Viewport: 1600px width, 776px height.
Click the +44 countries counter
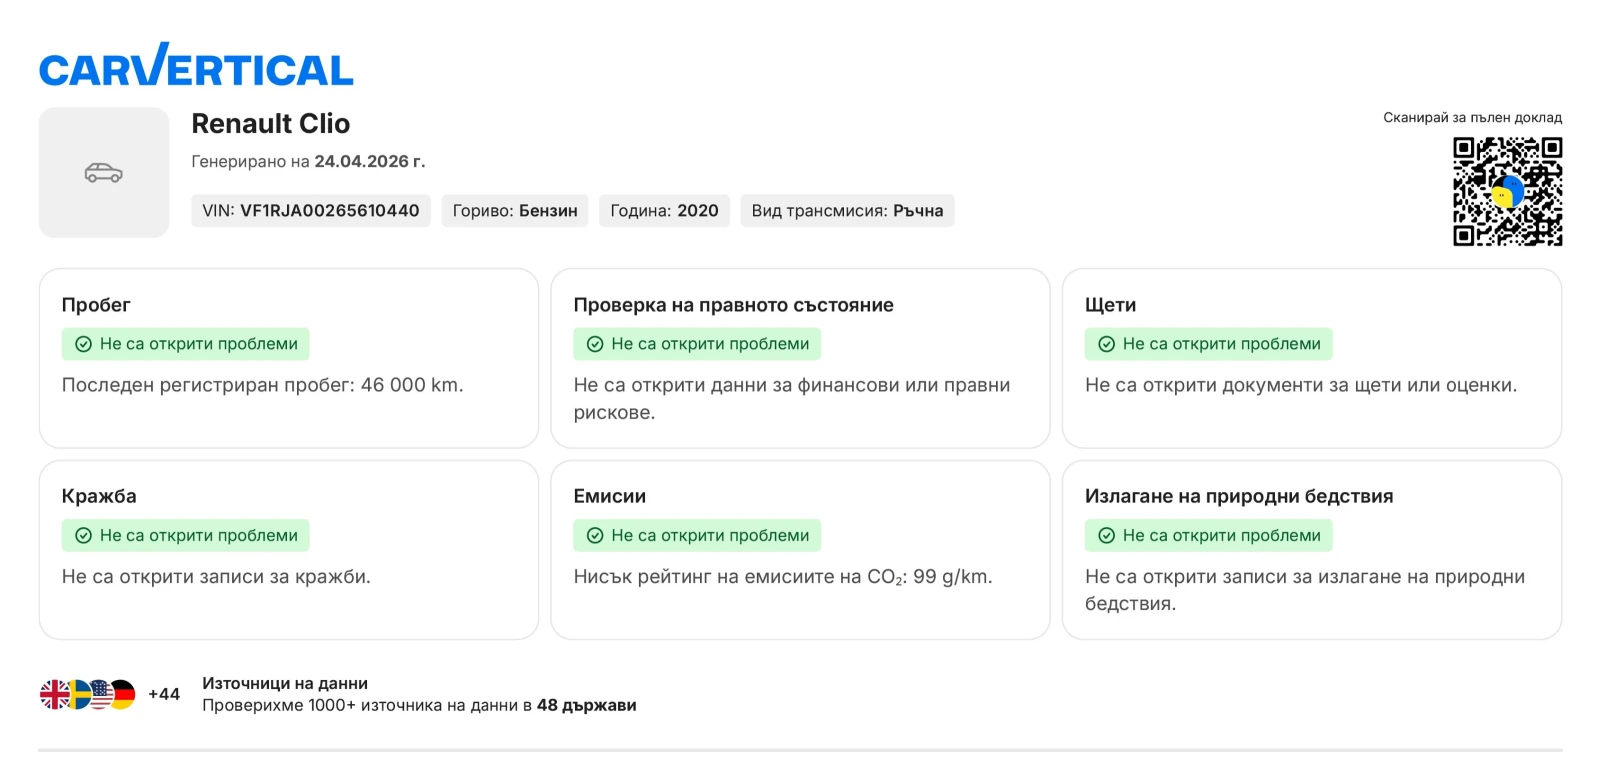[x=164, y=694]
